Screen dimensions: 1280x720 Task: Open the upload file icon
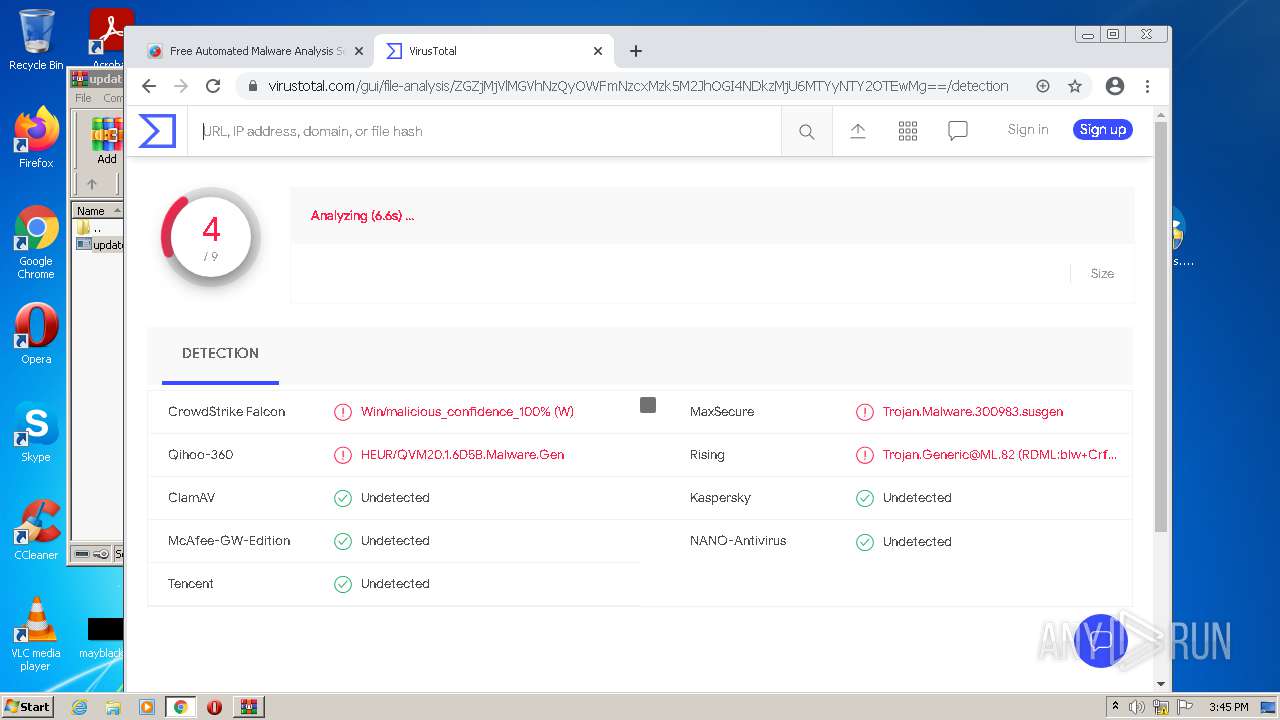tap(858, 131)
